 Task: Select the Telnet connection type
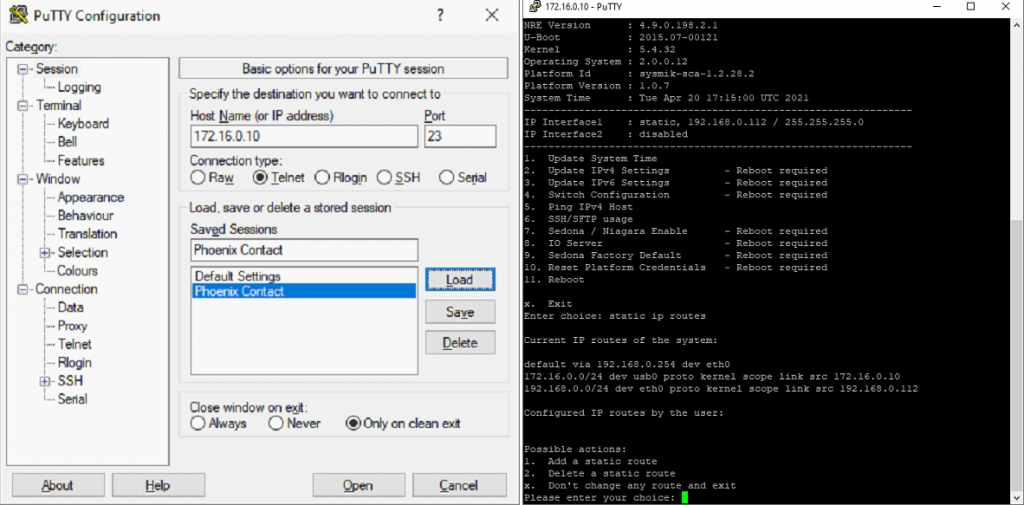click(x=260, y=178)
